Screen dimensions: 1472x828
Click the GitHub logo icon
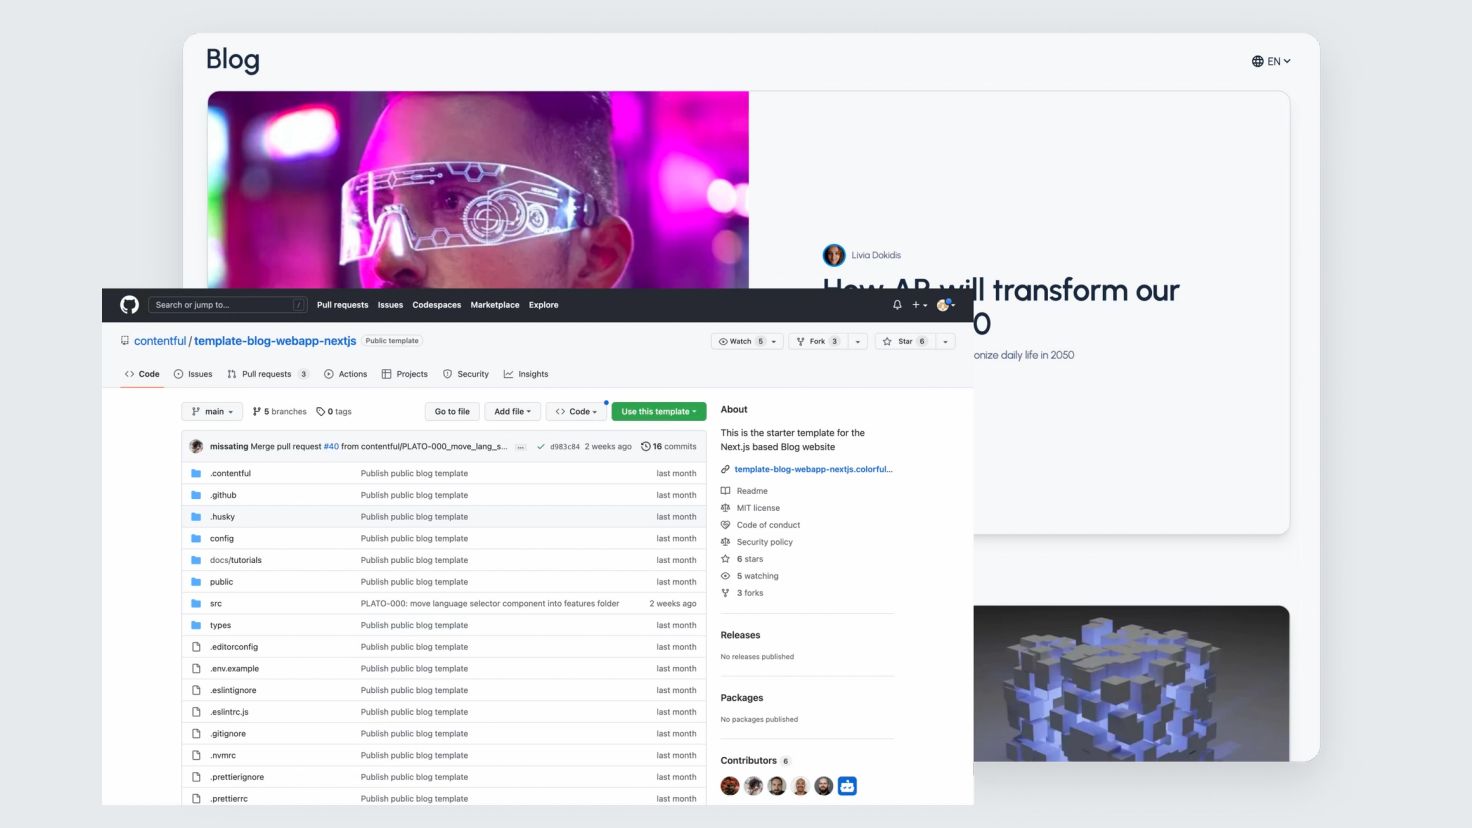click(x=130, y=305)
